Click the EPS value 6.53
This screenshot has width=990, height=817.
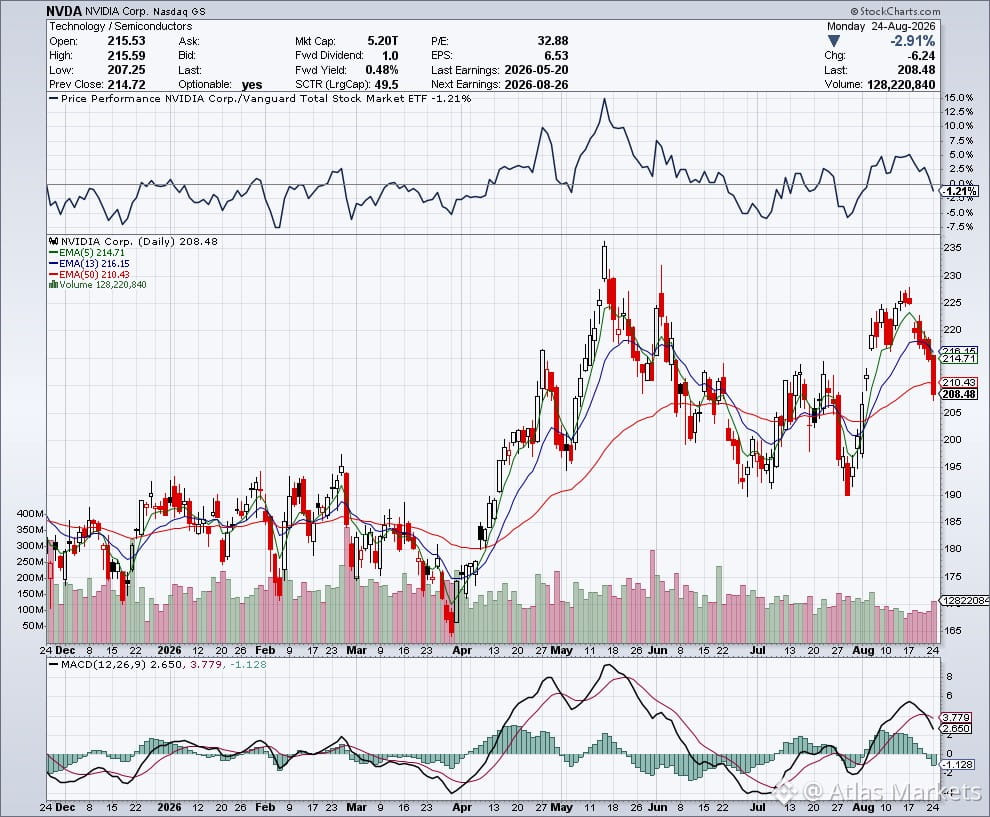click(556, 56)
